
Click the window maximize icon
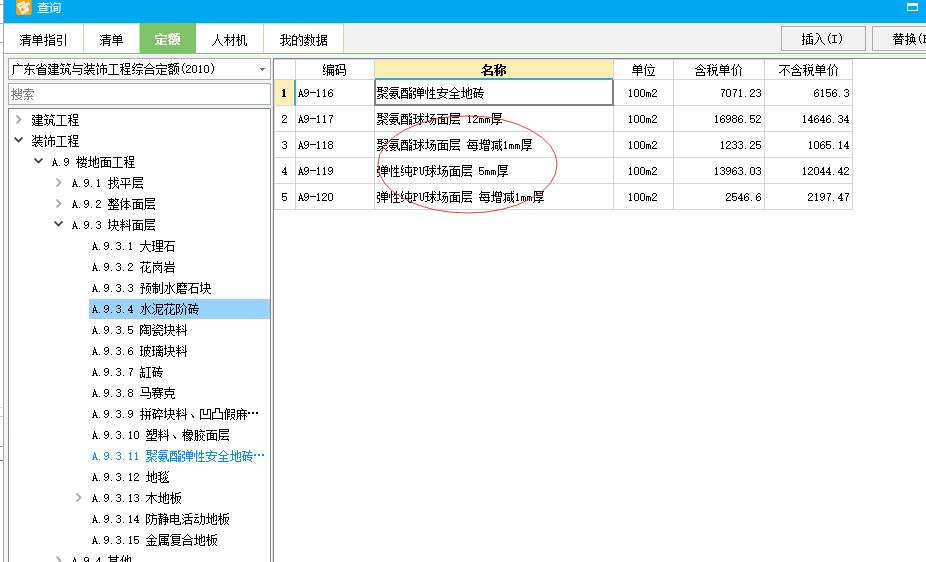click(x=912, y=7)
